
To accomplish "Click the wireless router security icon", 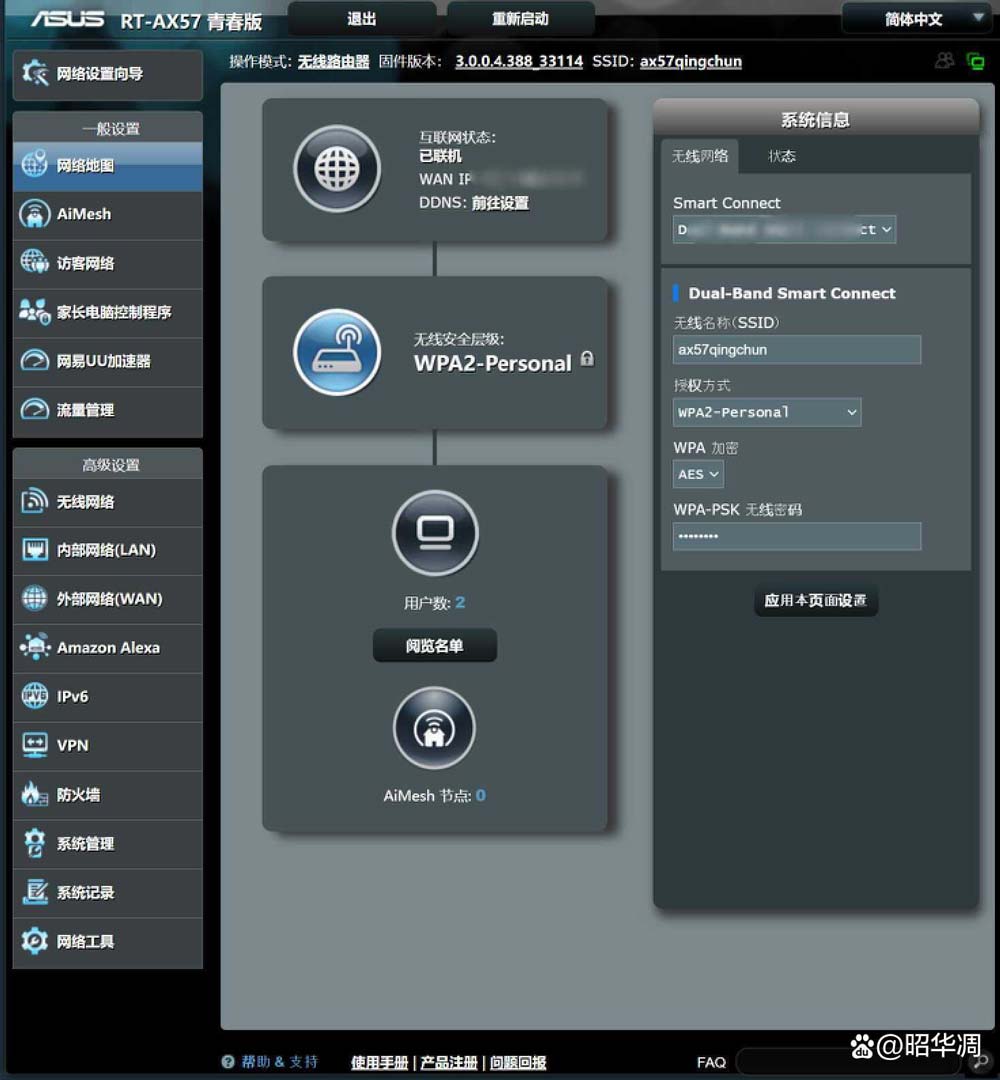I will tap(337, 352).
